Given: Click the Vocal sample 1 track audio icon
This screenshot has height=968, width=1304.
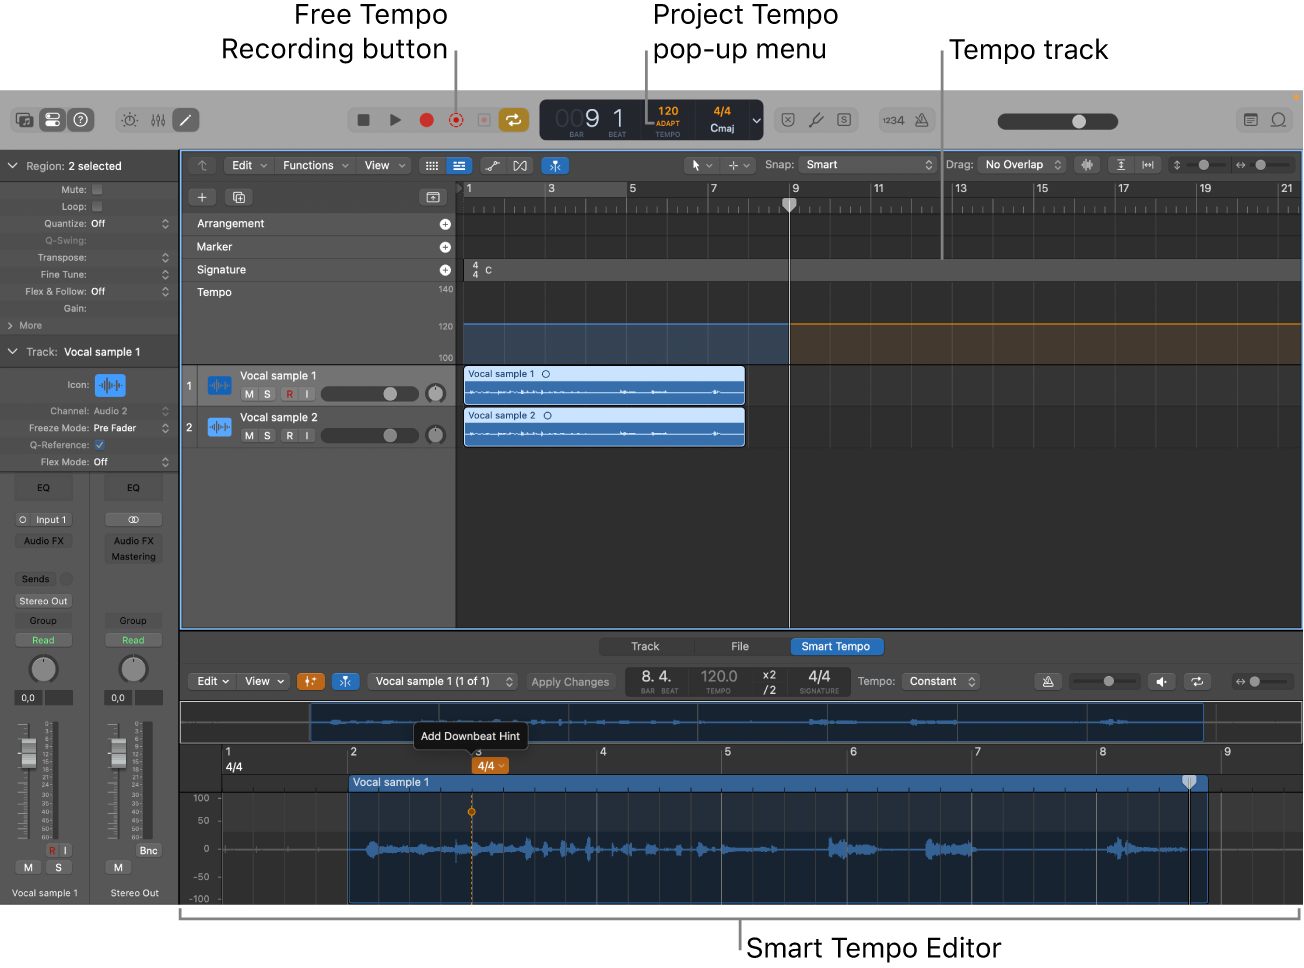Looking at the screenshot, I should pos(219,384).
